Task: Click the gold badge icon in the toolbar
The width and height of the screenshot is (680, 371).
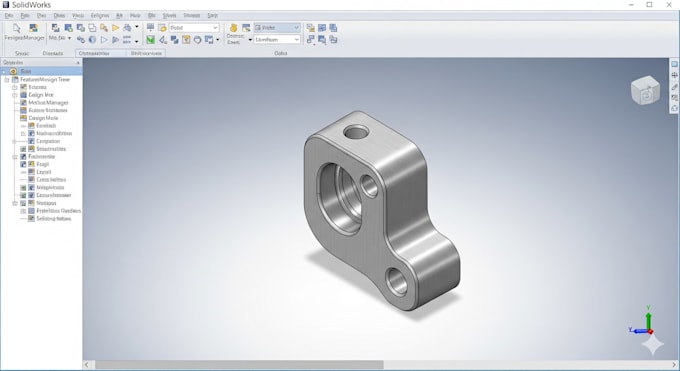Action: 233,28
